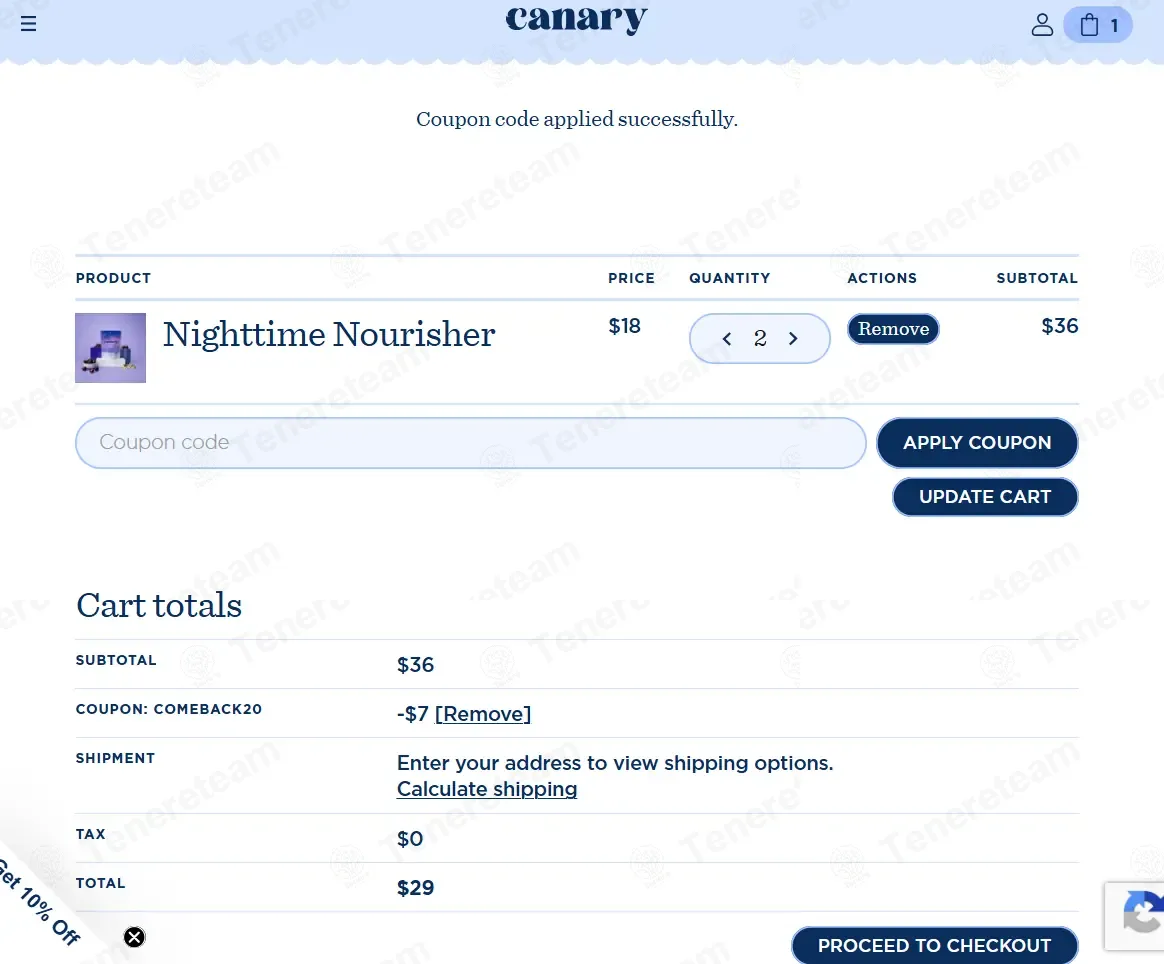Viewport: 1164px width, 964px height.
Task: Open the Get 10% Off banner
Action: (39, 902)
